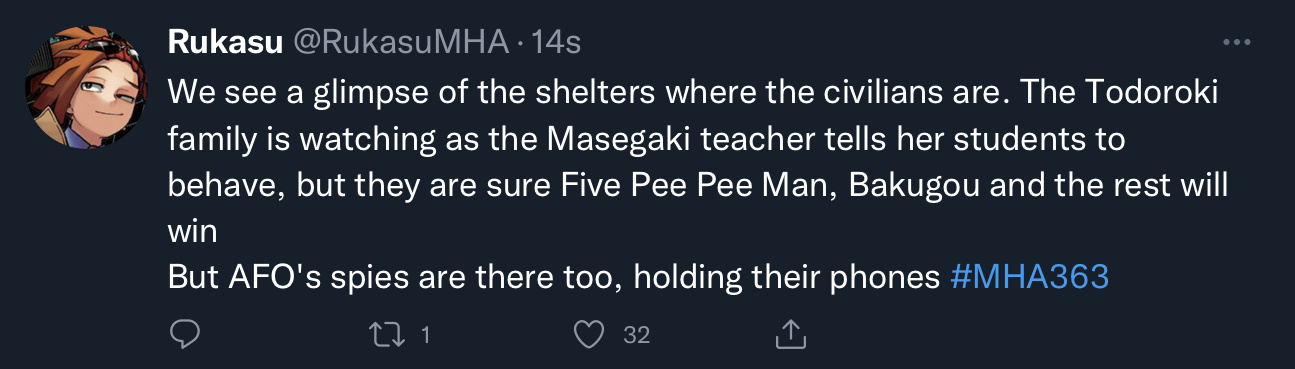The width and height of the screenshot is (1295, 369).
Task: Click the lone word 'win'
Action: pyautogui.click(x=190, y=231)
